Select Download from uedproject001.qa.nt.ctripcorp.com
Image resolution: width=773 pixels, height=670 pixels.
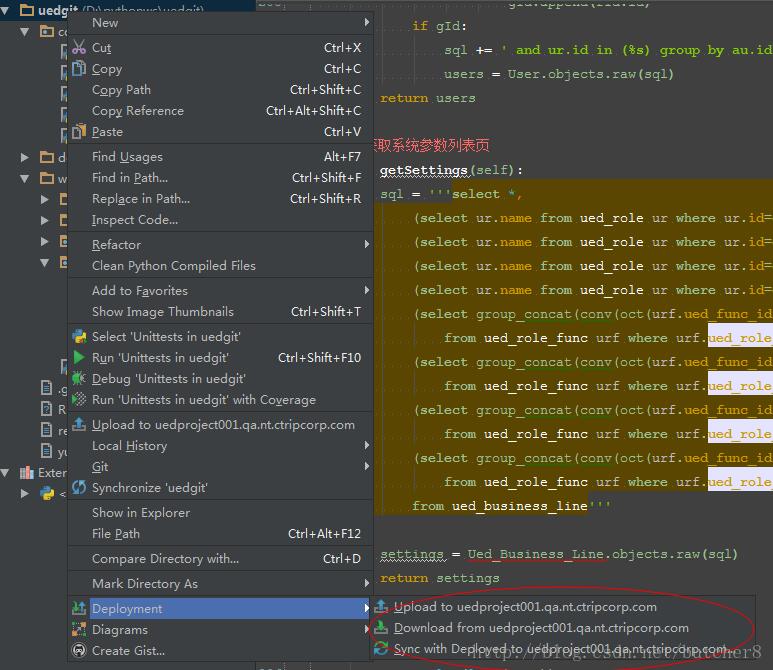pyautogui.click(x=540, y=628)
